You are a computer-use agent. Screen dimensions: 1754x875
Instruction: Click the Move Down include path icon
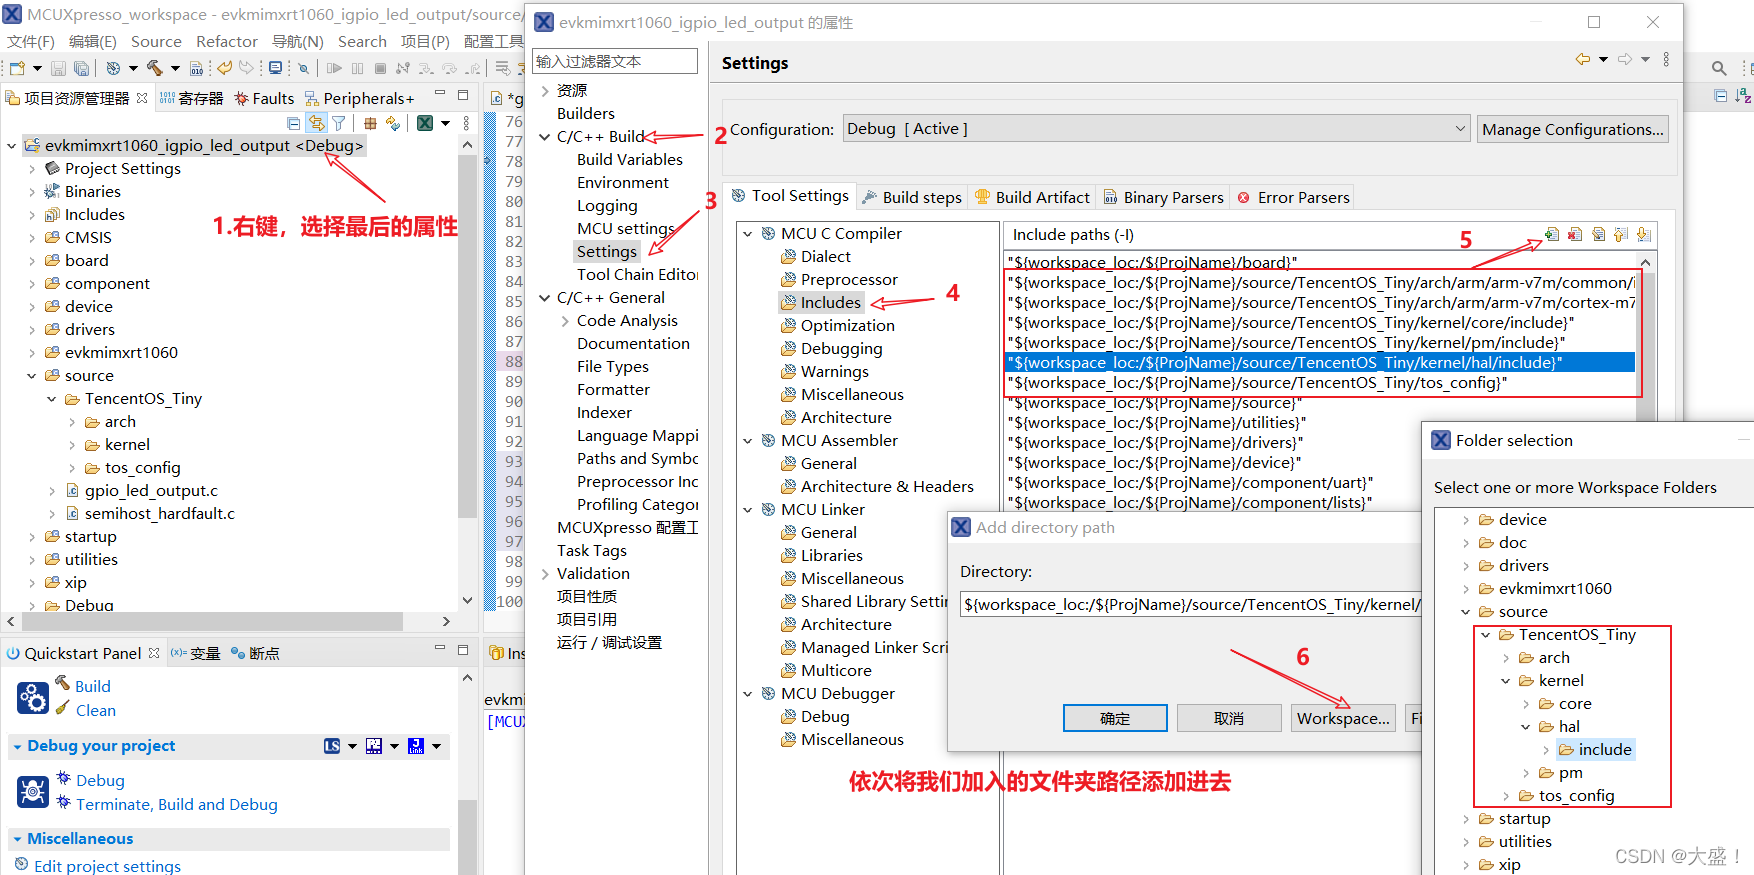[x=1644, y=234]
